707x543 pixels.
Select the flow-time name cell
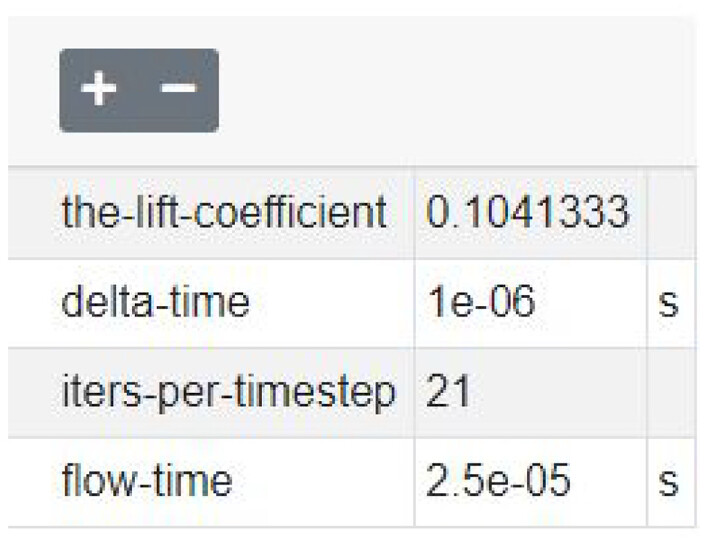click(x=146, y=482)
